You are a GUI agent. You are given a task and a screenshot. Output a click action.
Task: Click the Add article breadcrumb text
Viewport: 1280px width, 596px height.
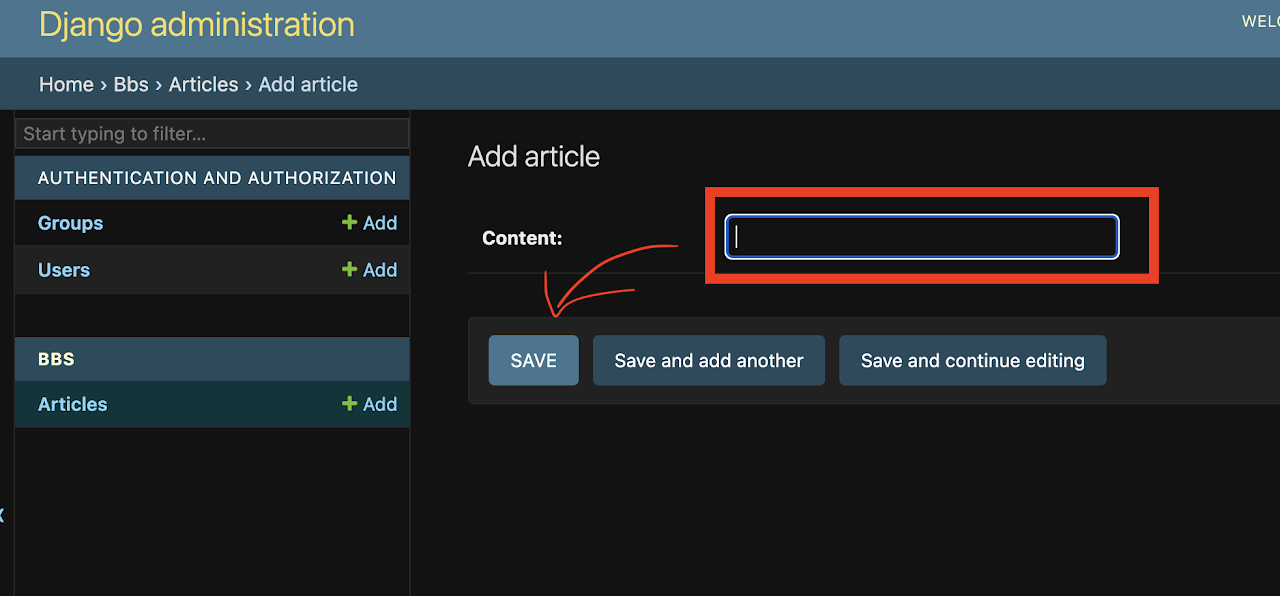[308, 85]
